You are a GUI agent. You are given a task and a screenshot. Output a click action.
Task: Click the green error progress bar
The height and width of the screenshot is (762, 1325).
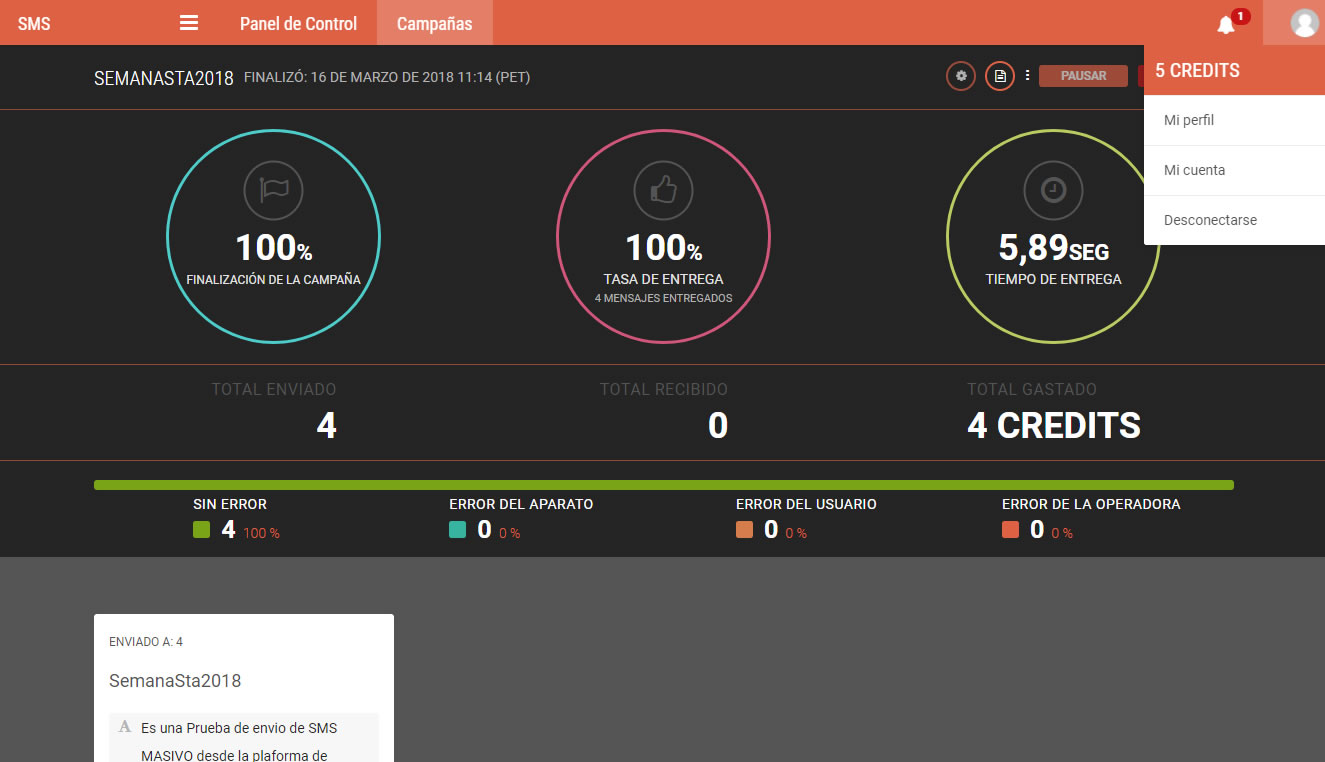click(x=664, y=485)
